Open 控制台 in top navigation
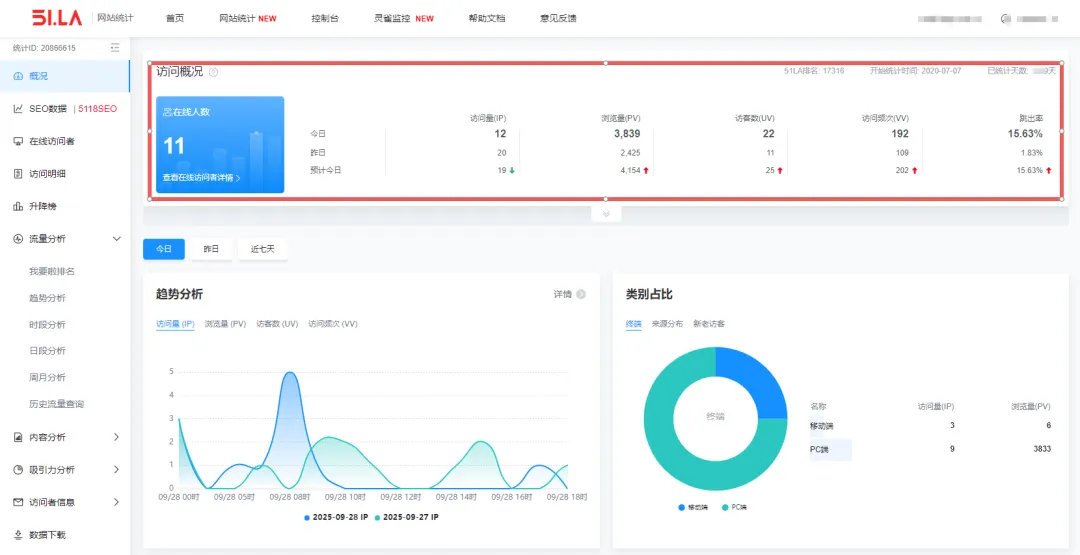Viewport: 1080px width, 555px height. (x=325, y=19)
